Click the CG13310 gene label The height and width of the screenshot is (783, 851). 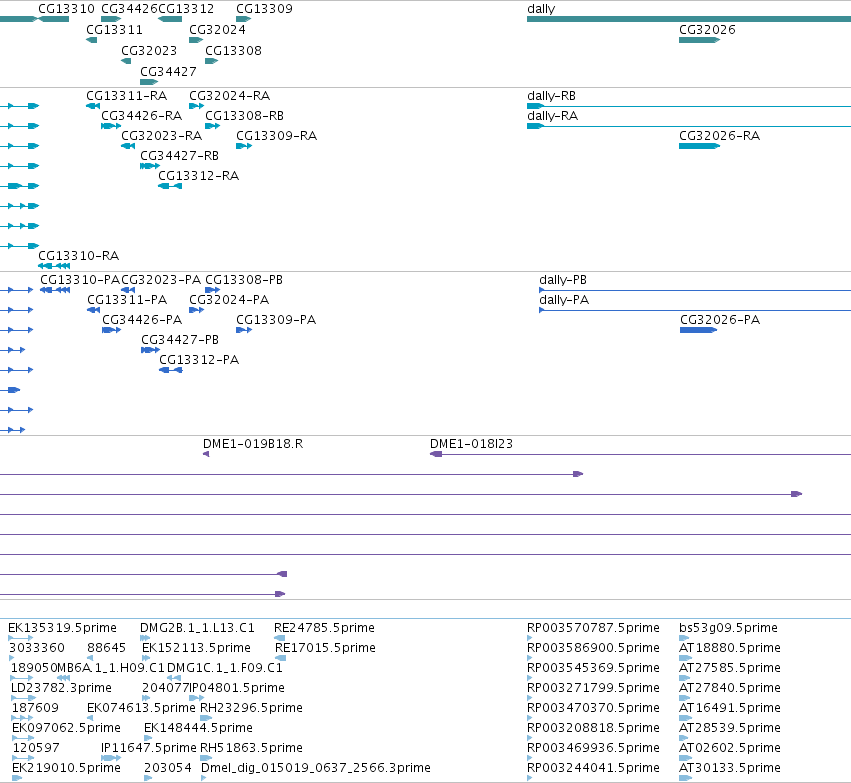[x=66, y=9]
